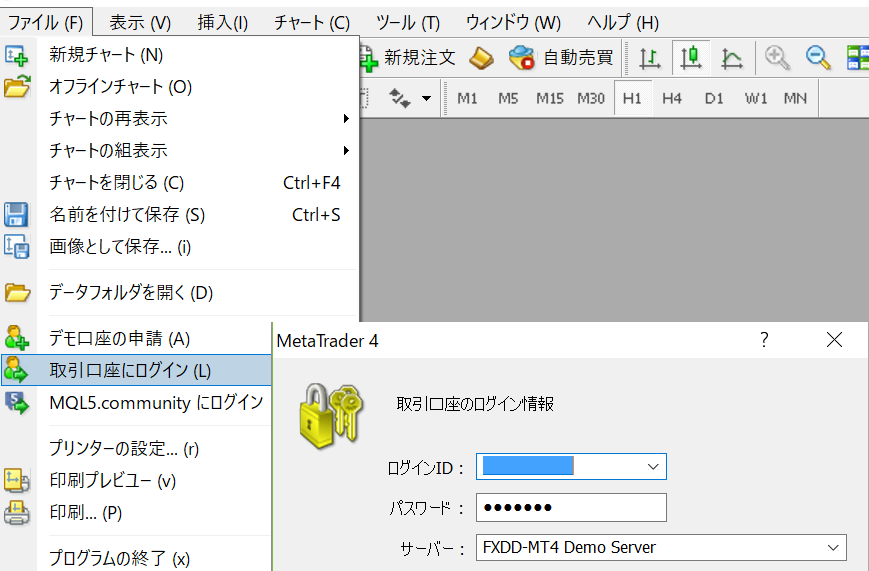Select H4 timeframe
Screen dimensions: 869x571
(x=672, y=99)
